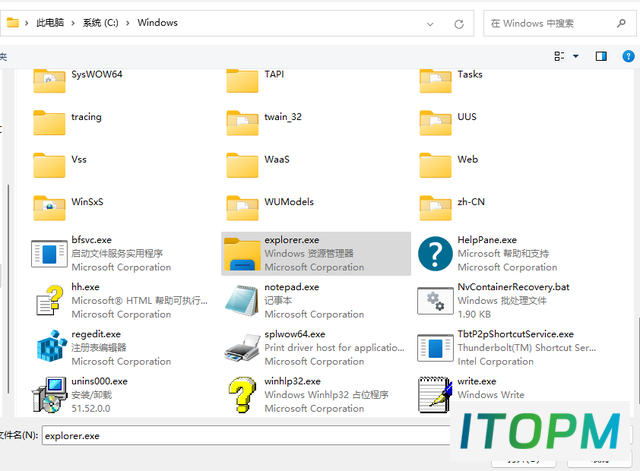Screen dimensions: 640x471
Task: Click the file name input field
Action: [246, 435]
